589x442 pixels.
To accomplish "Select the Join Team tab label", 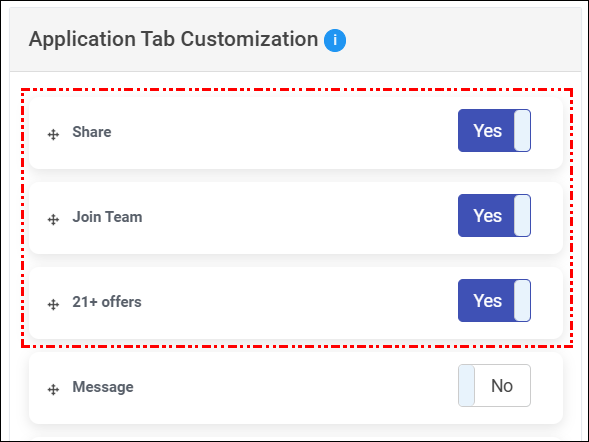I will point(107,217).
